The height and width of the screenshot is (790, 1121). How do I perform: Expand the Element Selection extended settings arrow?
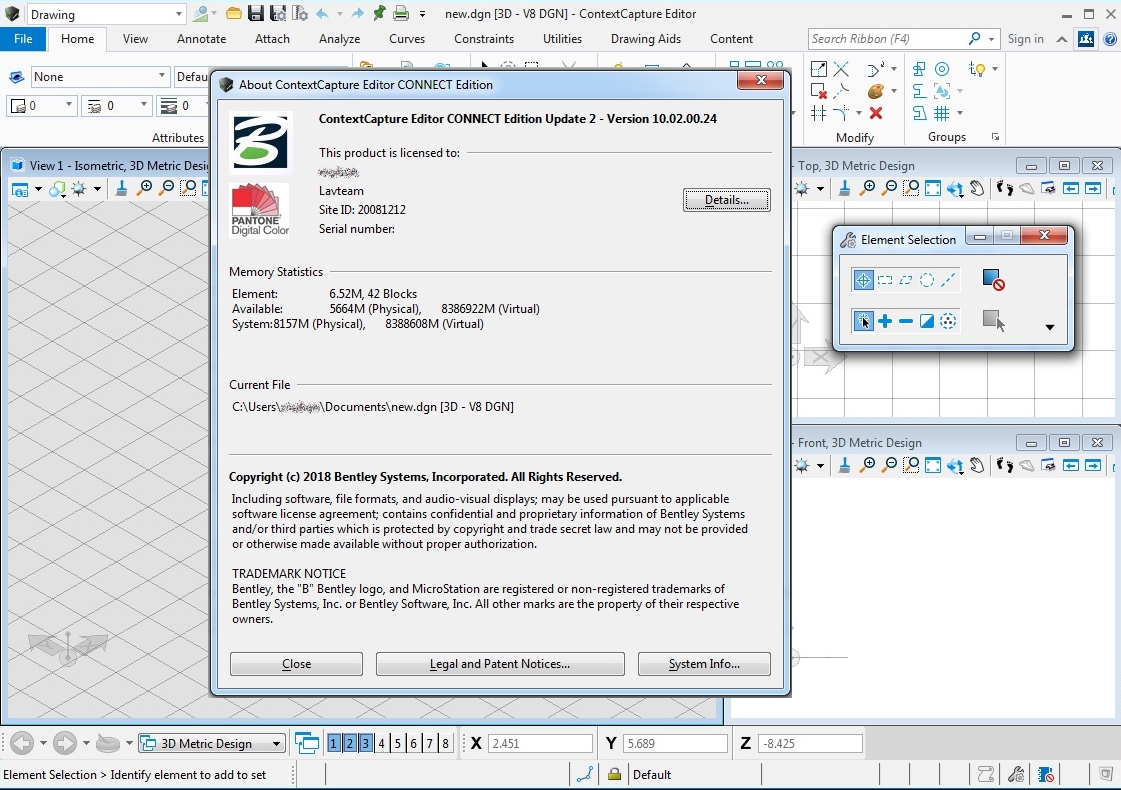[1050, 327]
